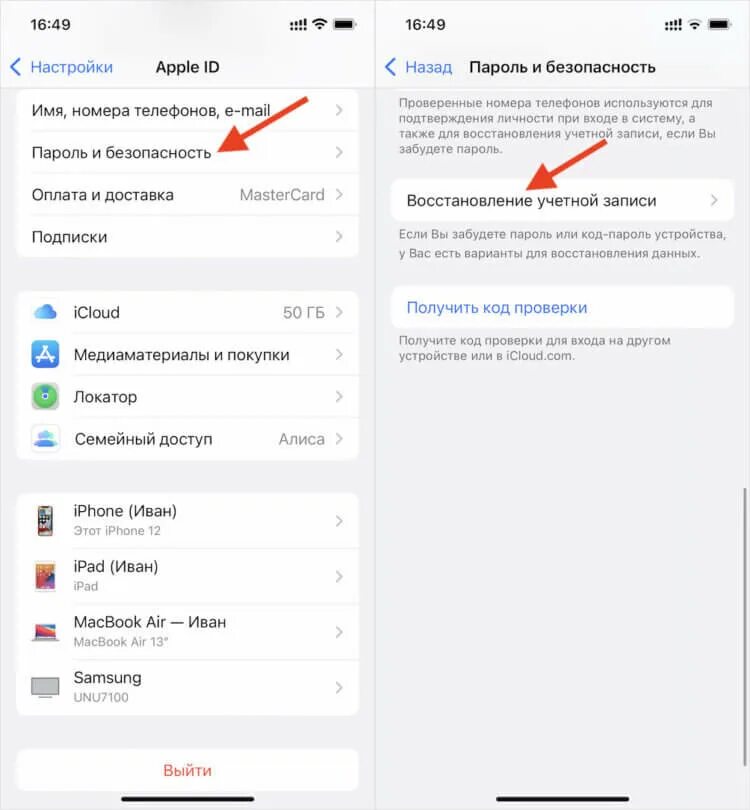Tap the green Локатор icon
The height and width of the screenshot is (810, 750).
tap(45, 397)
